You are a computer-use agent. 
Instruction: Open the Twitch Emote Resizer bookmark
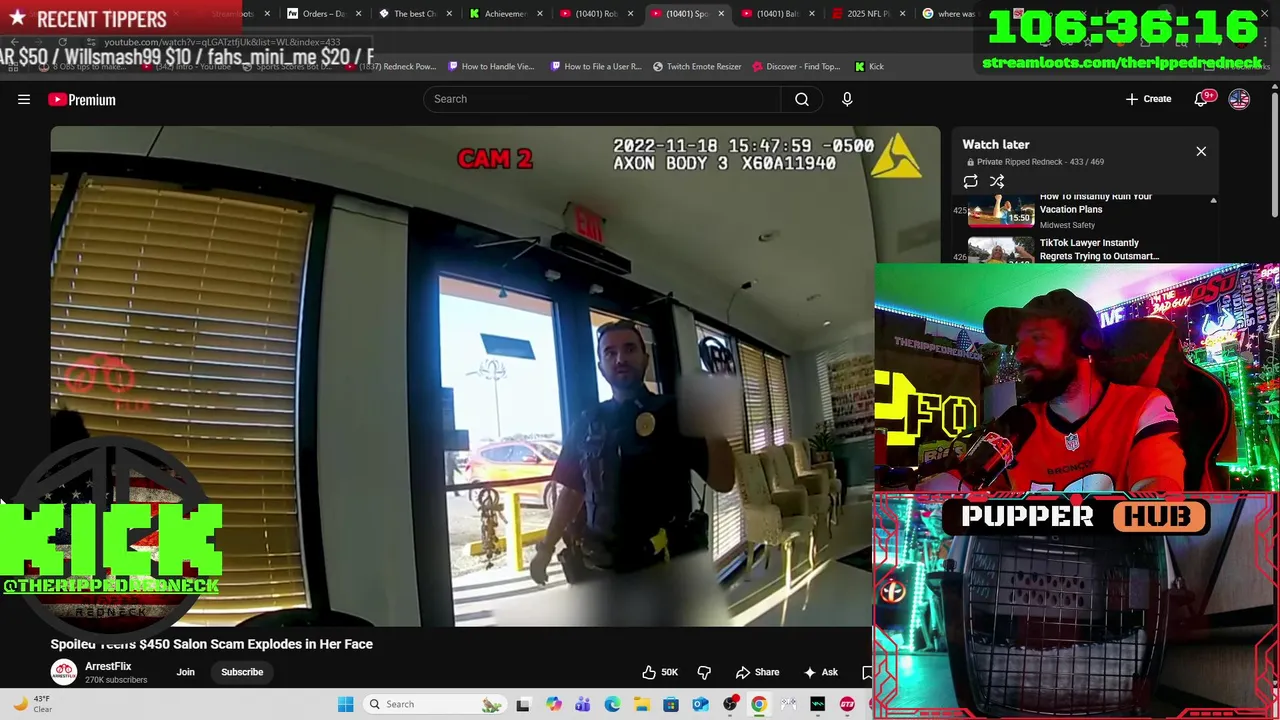(697, 66)
